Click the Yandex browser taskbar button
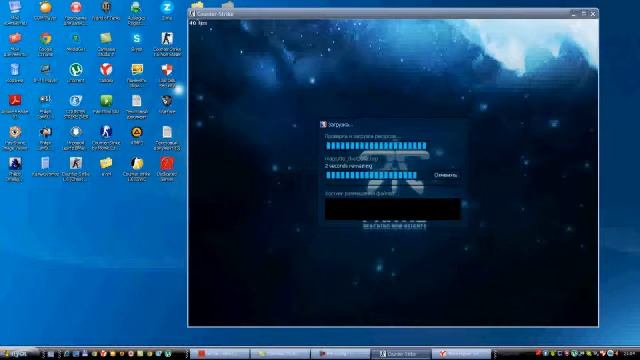The height and width of the screenshot is (360, 640). coord(461,354)
